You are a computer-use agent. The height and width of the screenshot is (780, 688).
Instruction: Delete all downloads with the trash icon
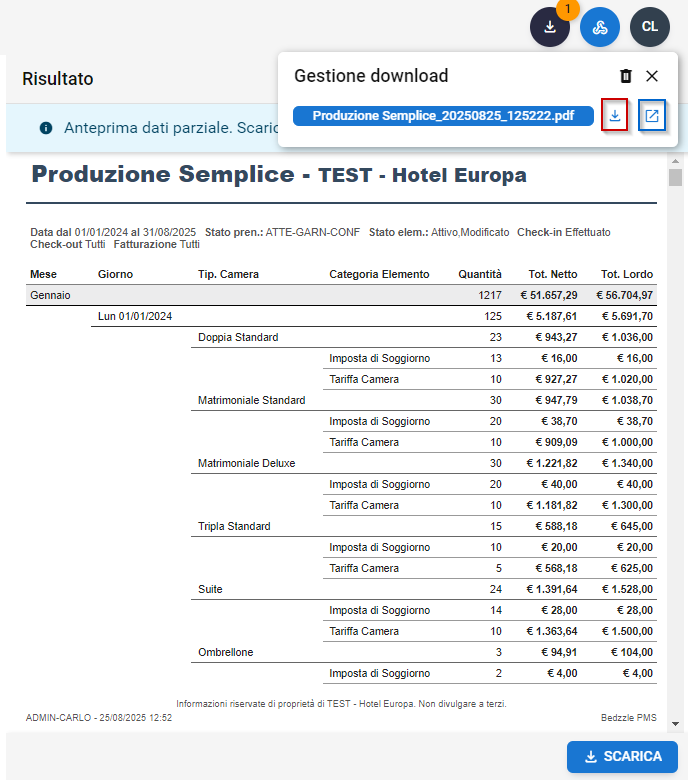pos(626,76)
